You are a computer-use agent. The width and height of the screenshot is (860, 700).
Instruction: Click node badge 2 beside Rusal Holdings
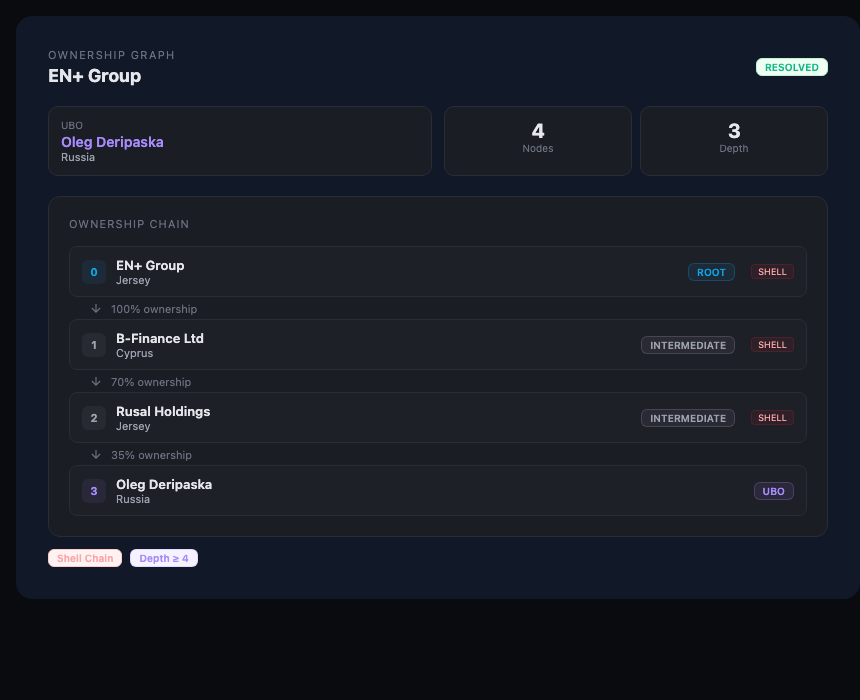click(x=94, y=418)
